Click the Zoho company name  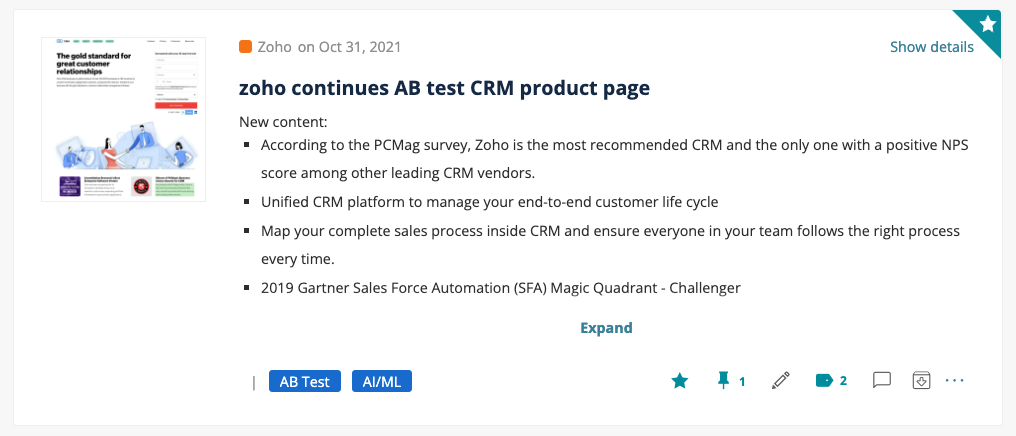pos(275,47)
